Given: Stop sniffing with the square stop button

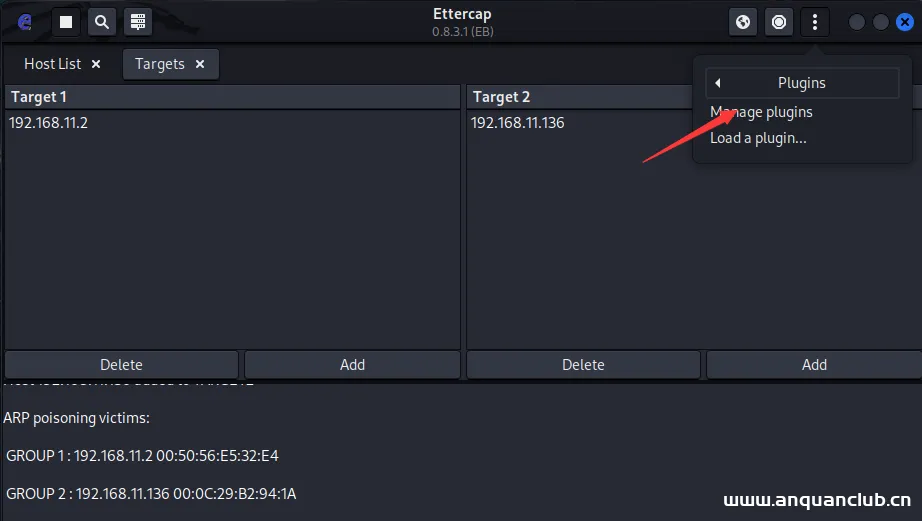Looking at the screenshot, I should 66,22.
